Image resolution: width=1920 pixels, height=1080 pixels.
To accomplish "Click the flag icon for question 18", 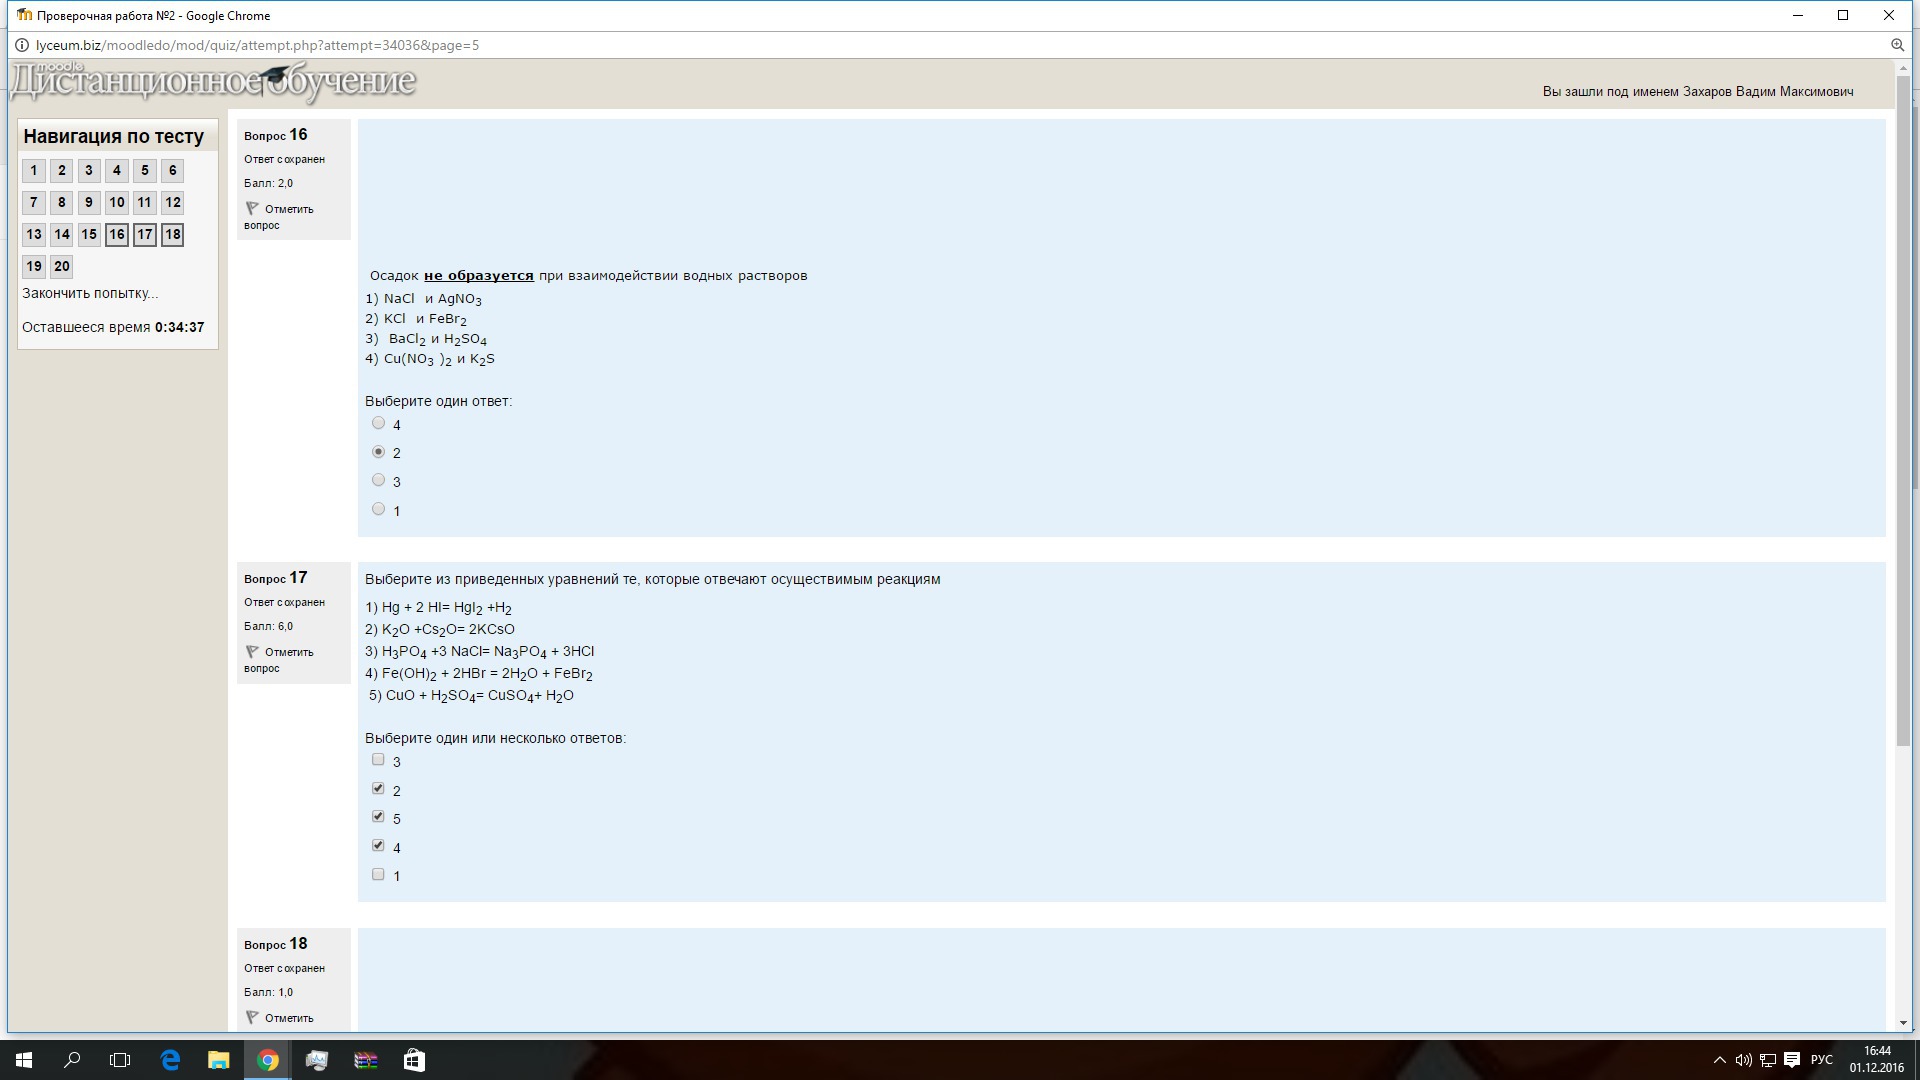I will click(252, 1018).
